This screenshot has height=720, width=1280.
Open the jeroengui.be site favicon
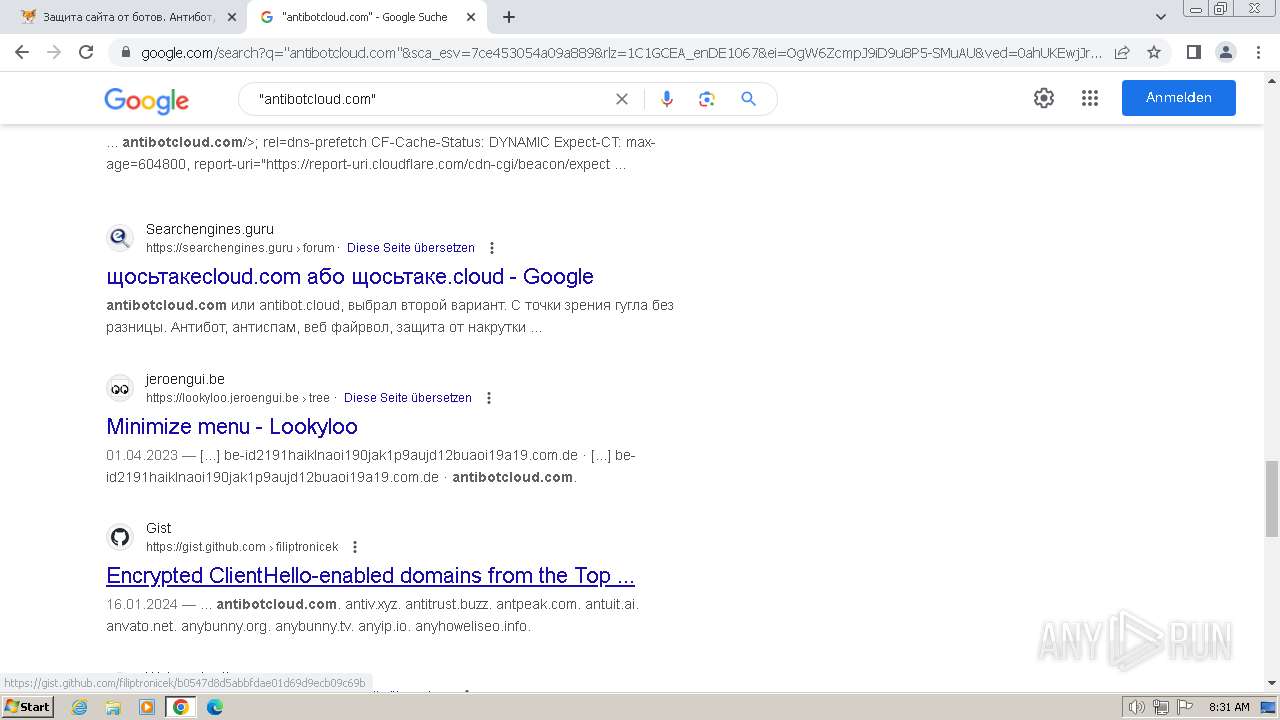120,388
